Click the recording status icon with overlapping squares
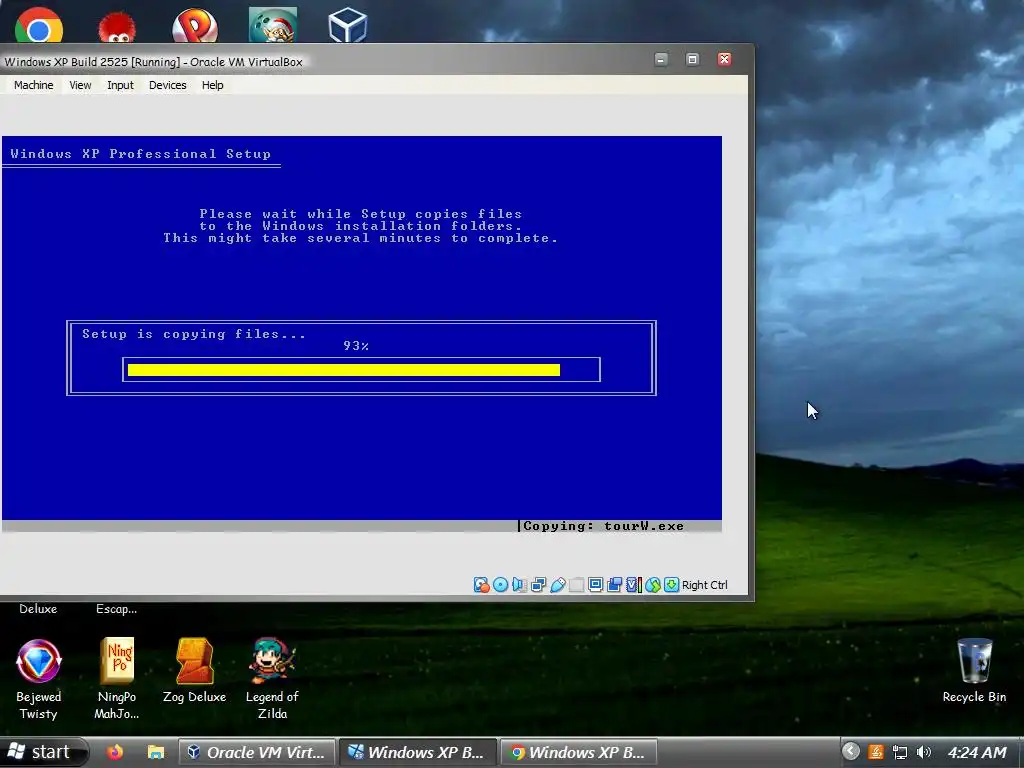This screenshot has height=768, width=1024. coord(614,584)
